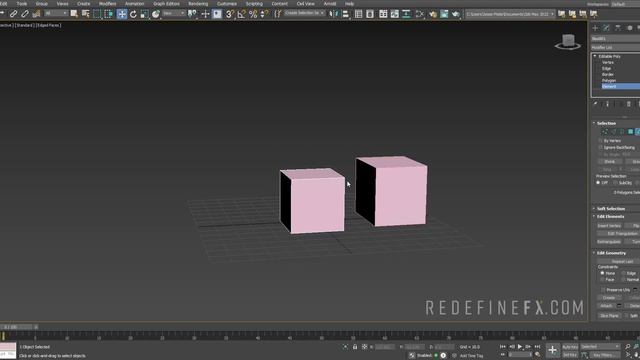Open the Rendering menu
This screenshot has height=360, width=640.
[x=198, y=4]
